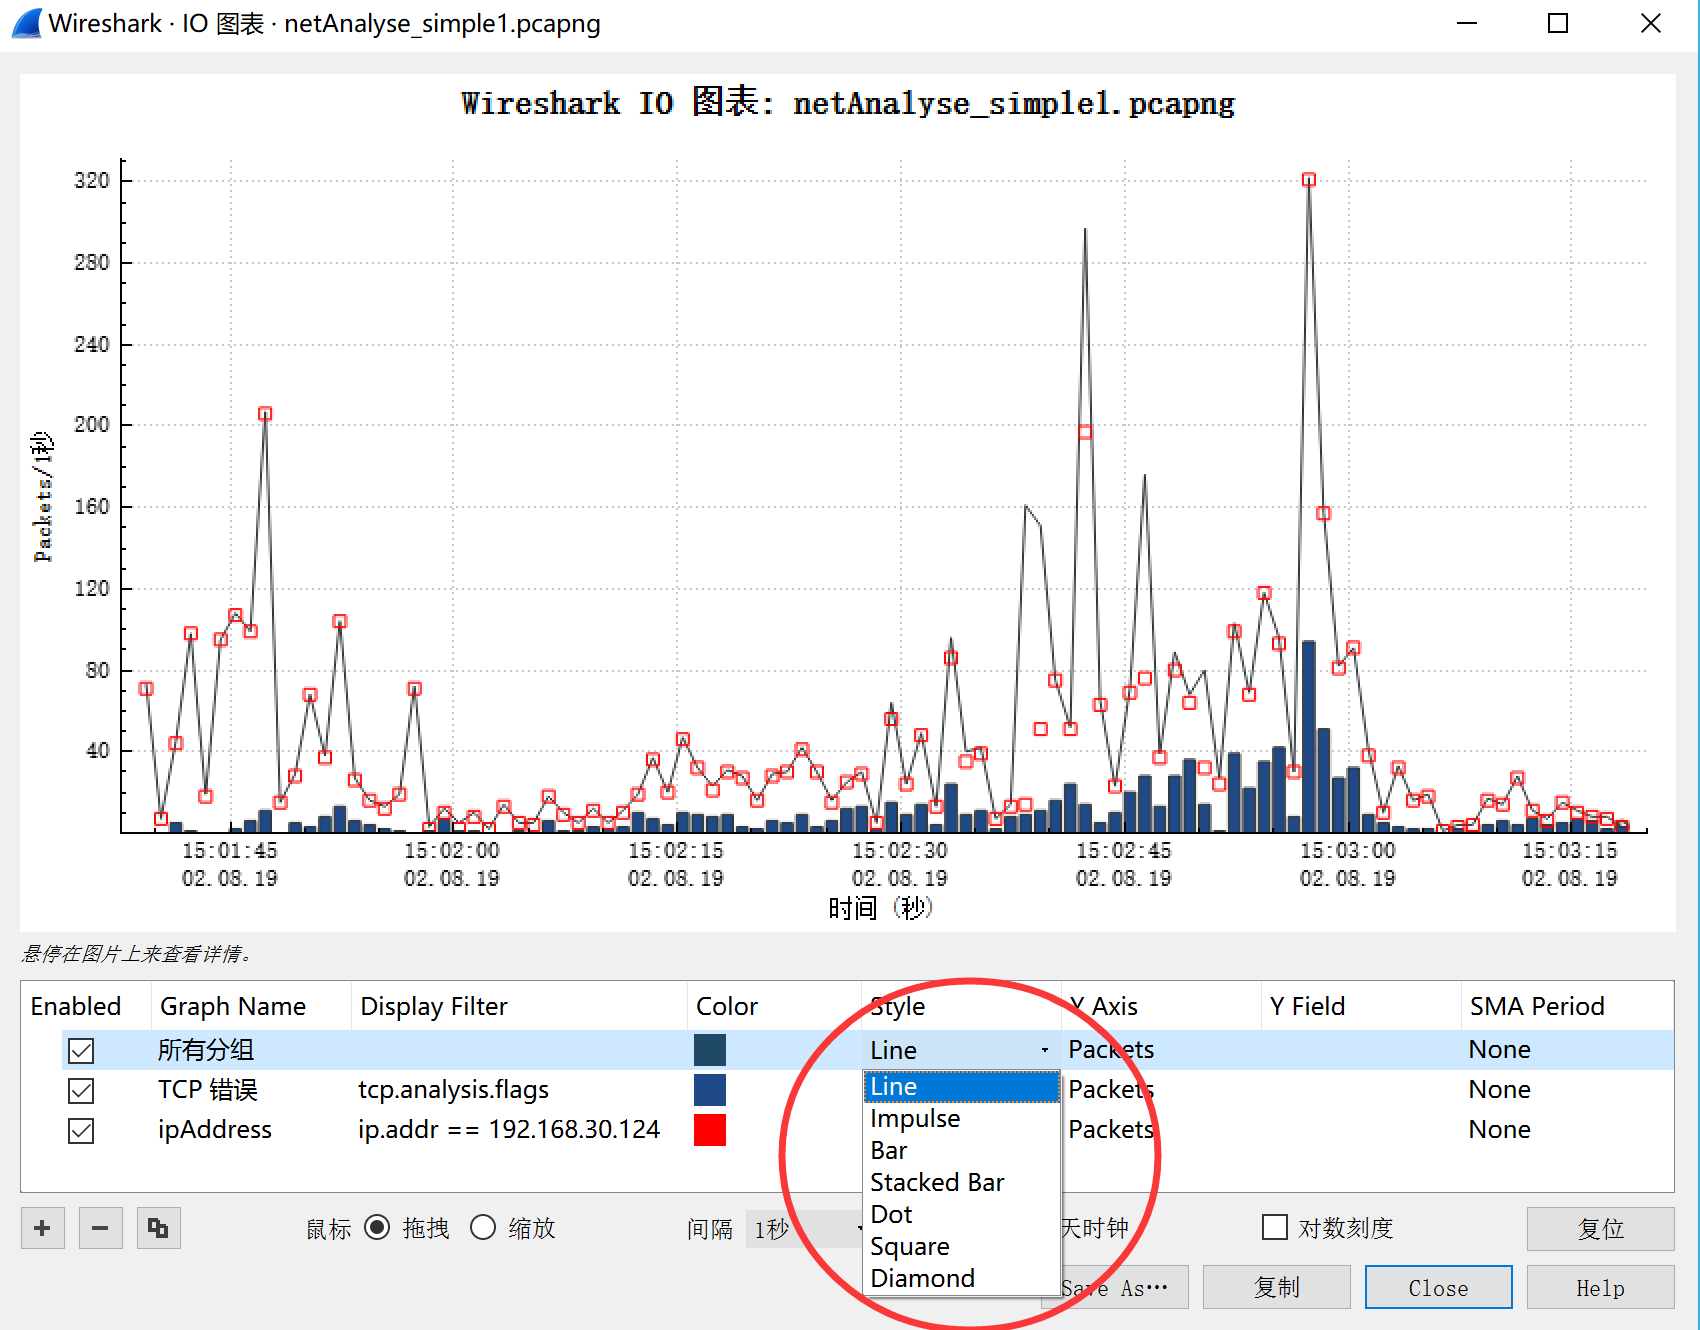Click the Close button

1438,1287
